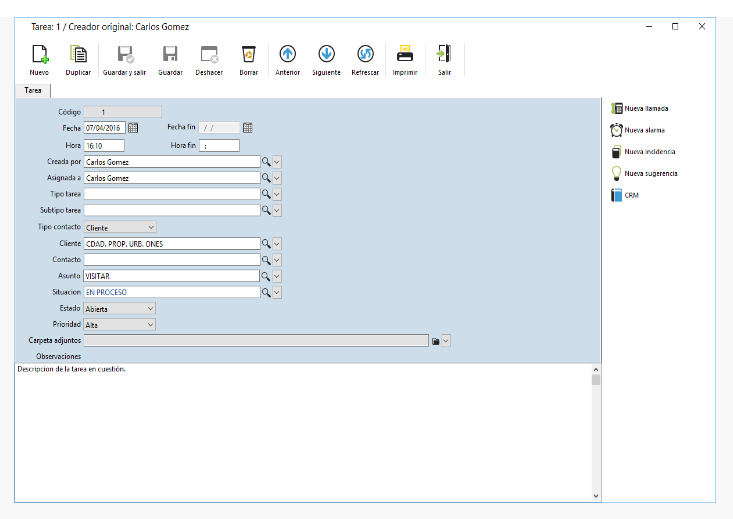Create a Nueva sugerencia from side panel
The height and width of the screenshot is (519, 733).
pos(644,173)
